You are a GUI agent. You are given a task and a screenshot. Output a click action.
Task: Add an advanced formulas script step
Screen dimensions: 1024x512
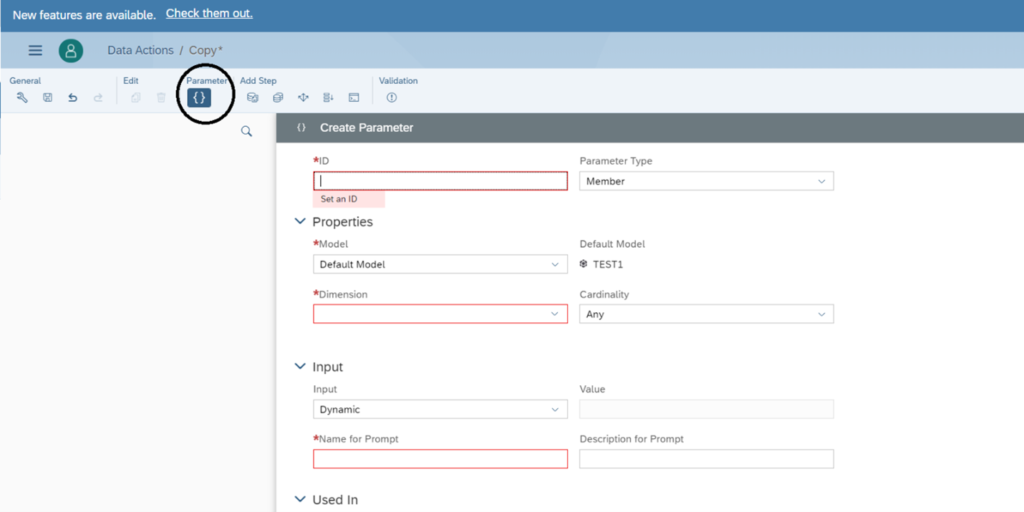coord(353,98)
